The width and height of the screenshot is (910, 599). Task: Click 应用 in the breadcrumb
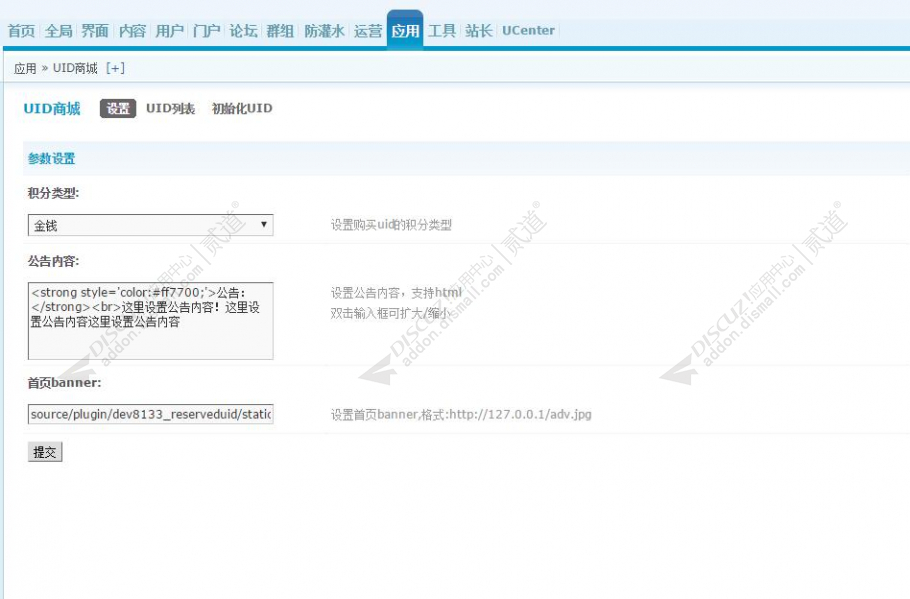[25, 68]
